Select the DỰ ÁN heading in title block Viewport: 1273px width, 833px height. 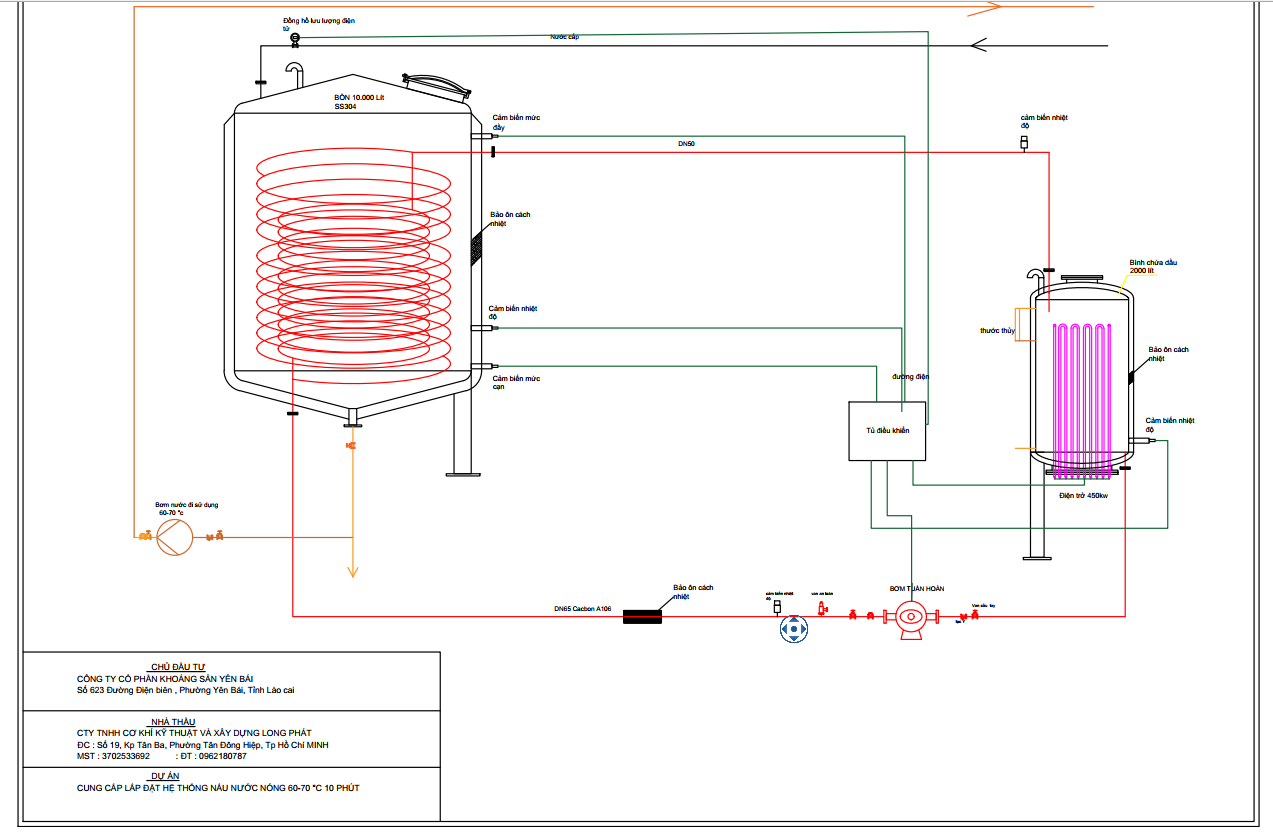point(165,776)
